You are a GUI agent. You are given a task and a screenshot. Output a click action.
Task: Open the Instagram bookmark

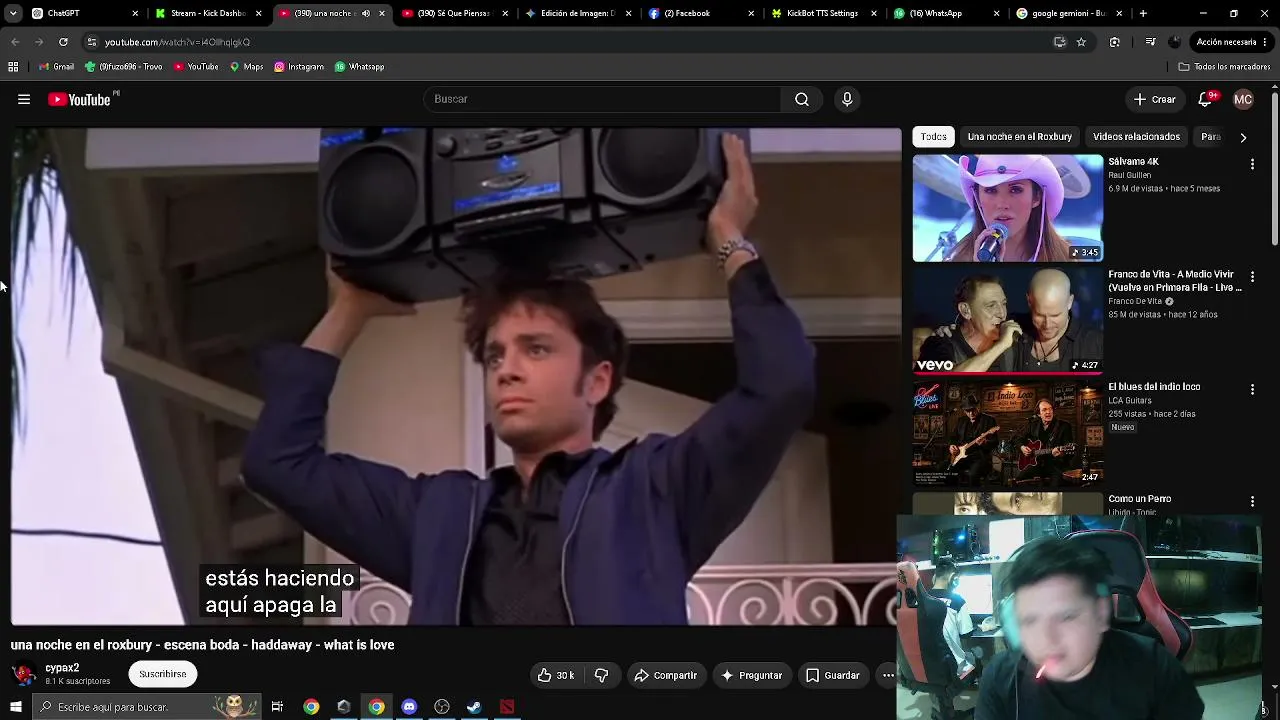(x=299, y=67)
